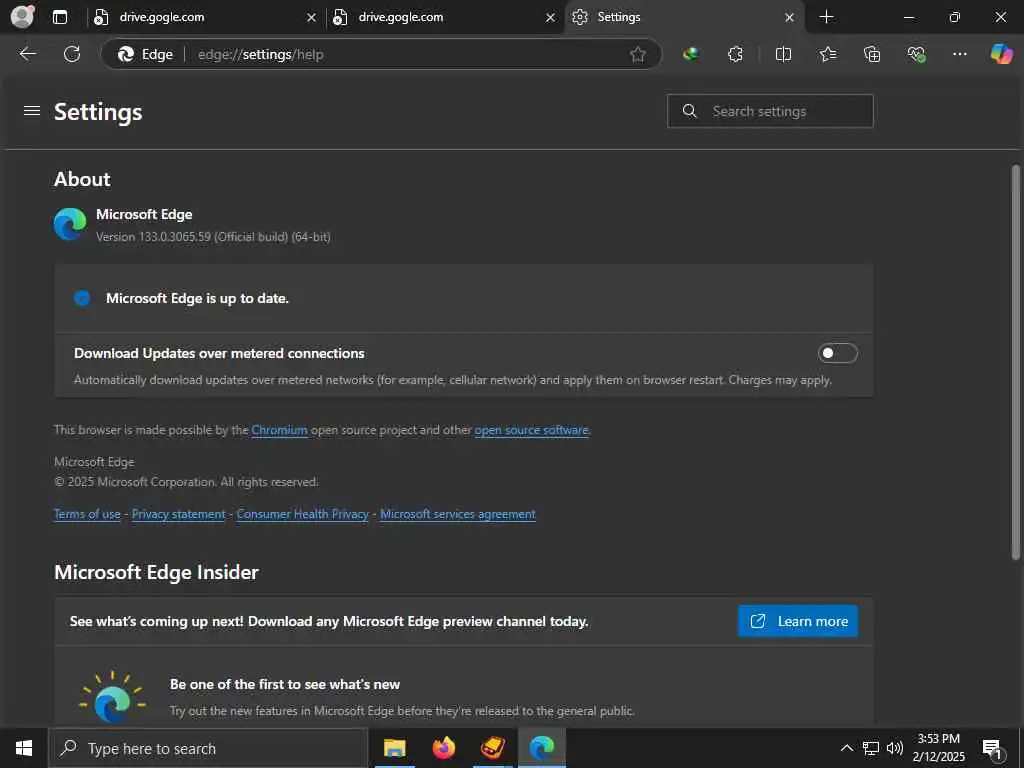Close the first drive.gogle.com tab
The height and width of the screenshot is (768, 1024).
[x=312, y=18]
